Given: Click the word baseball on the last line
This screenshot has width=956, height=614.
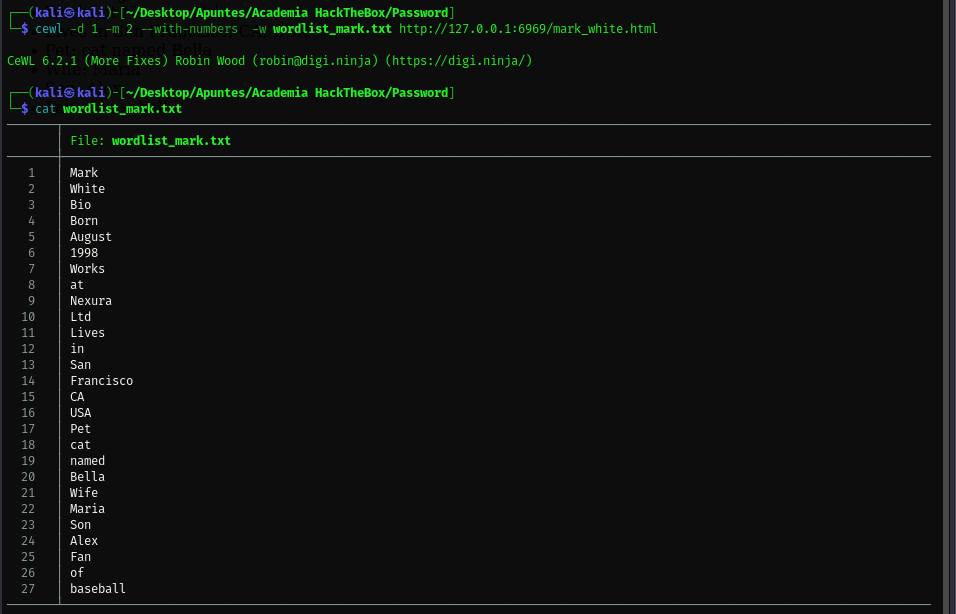Looking at the screenshot, I should coord(98,589).
